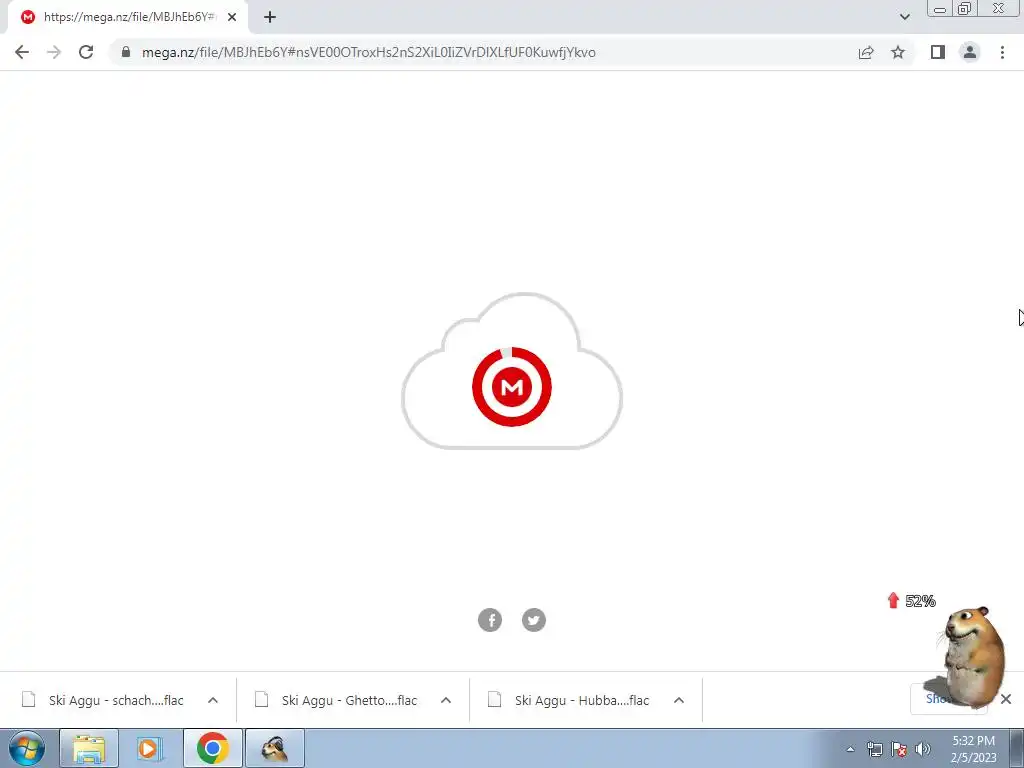Open the clock showing 5:32 PM
This screenshot has height=768, width=1024.
[973, 749]
